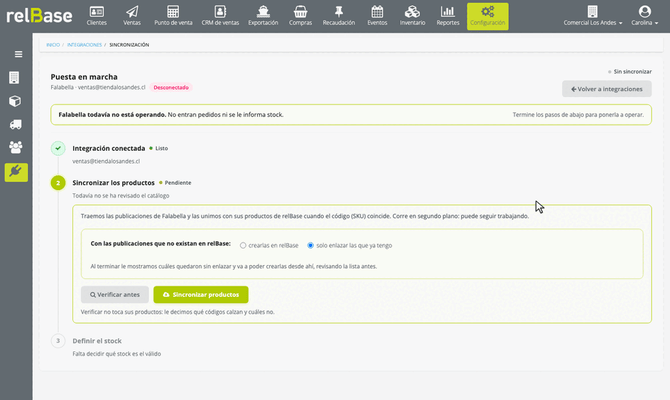Click the sidebar cube icon
670x400 pixels.
click(15, 101)
